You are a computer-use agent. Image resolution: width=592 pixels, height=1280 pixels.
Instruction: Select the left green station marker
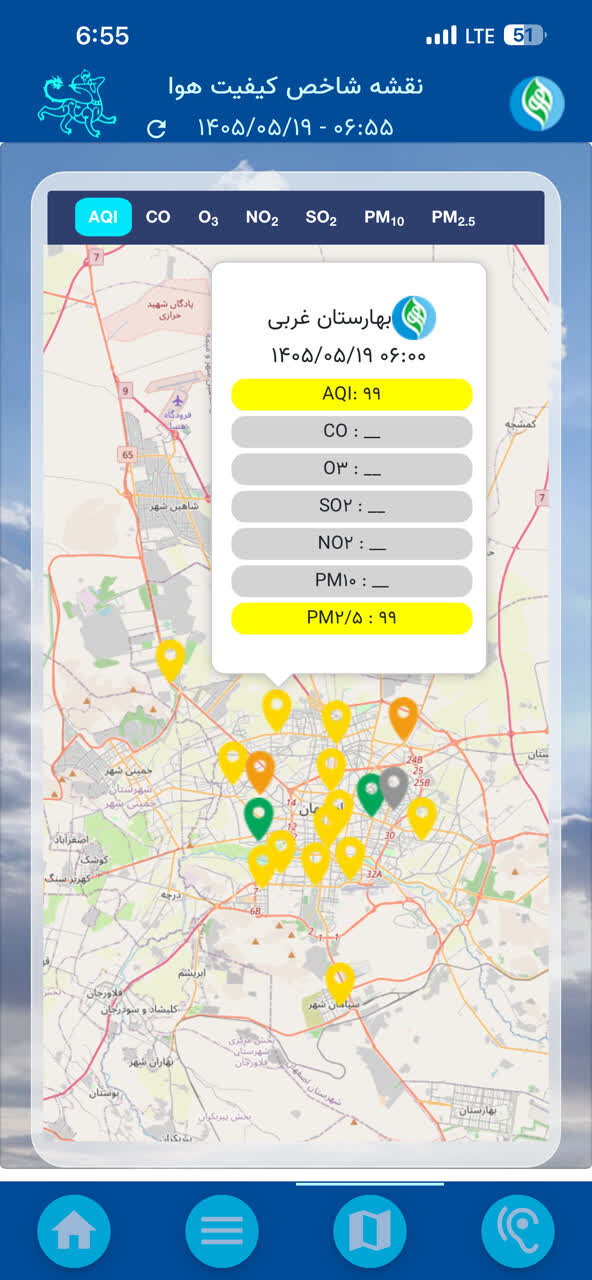258,818
